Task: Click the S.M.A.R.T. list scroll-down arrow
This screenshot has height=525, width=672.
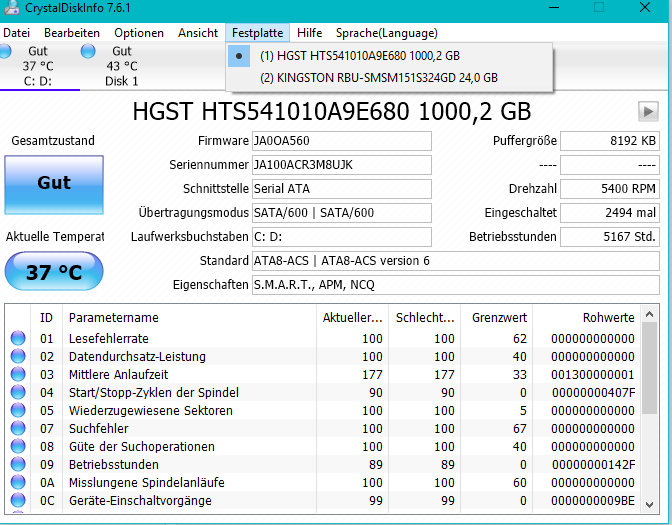Action: point(649,504)
